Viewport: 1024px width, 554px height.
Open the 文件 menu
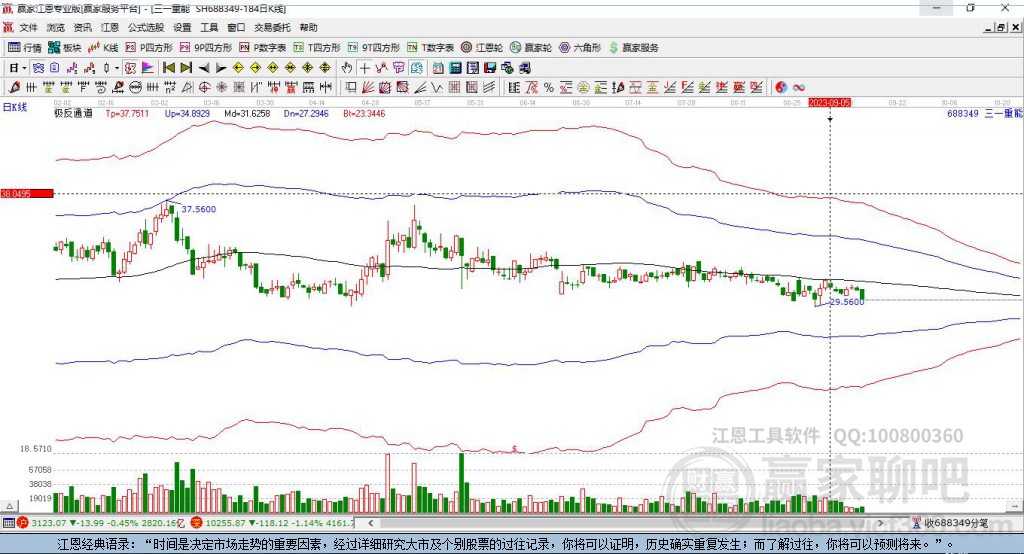[x=28, y=27]
